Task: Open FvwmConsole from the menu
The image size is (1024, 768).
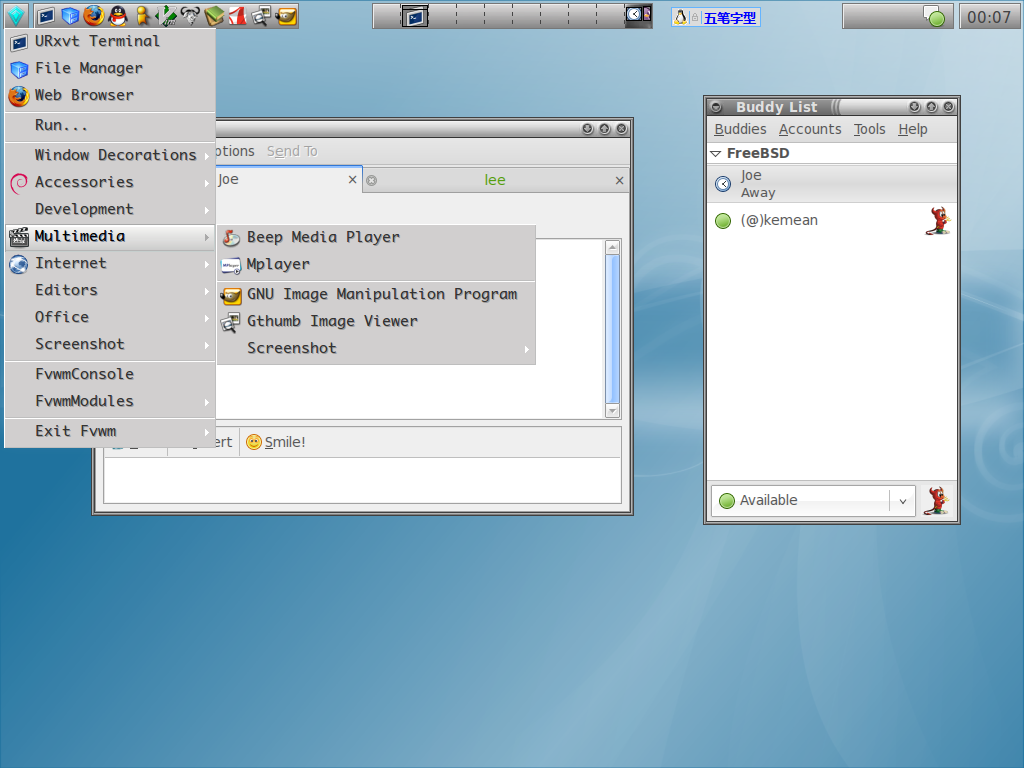Action: [110, 374]
